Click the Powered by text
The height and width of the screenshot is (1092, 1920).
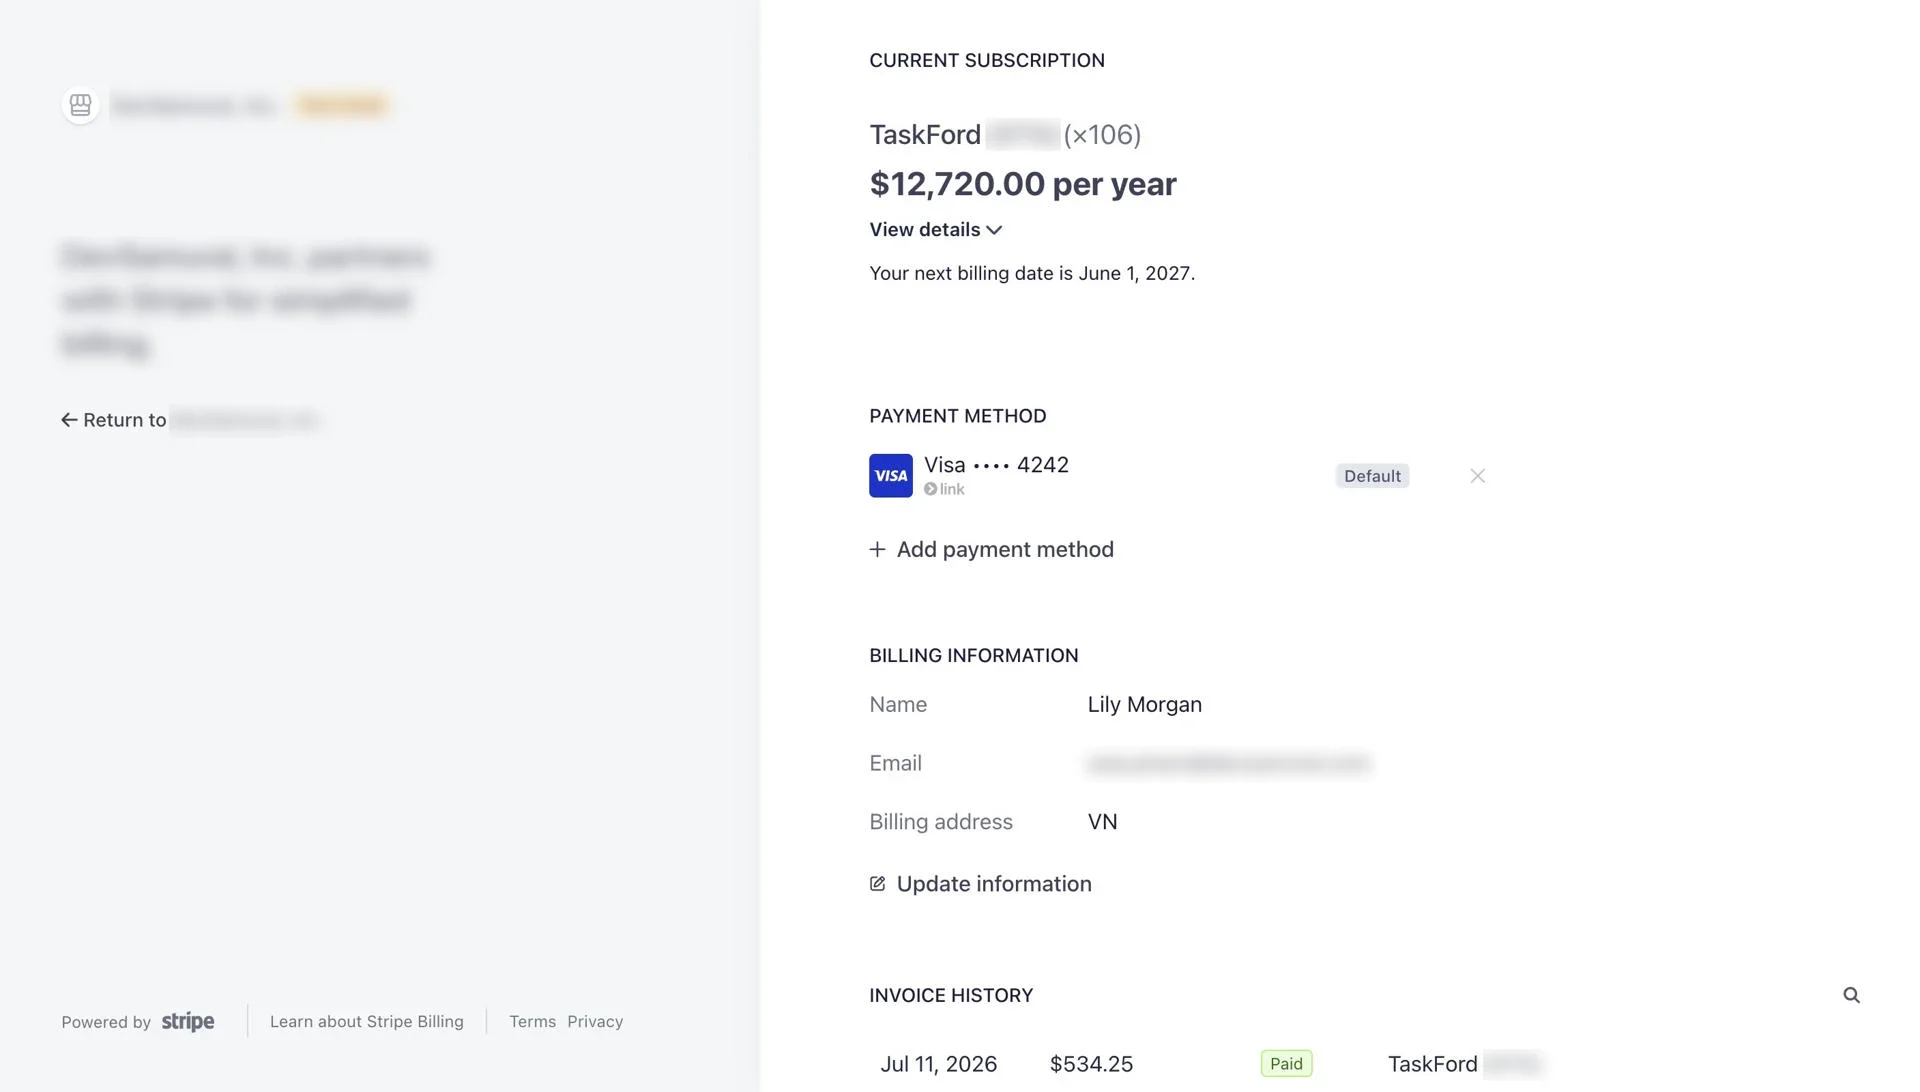pos(106,1022)
